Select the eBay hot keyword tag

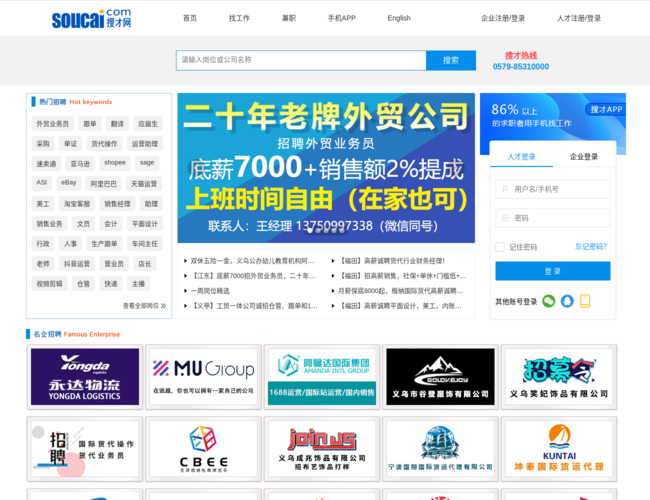click(x=68, y=183)
